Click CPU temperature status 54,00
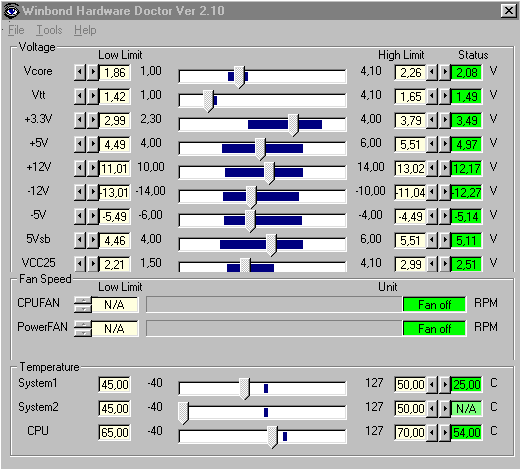The height and width of the screenshot is (469, 520). (x=466, y=432)
